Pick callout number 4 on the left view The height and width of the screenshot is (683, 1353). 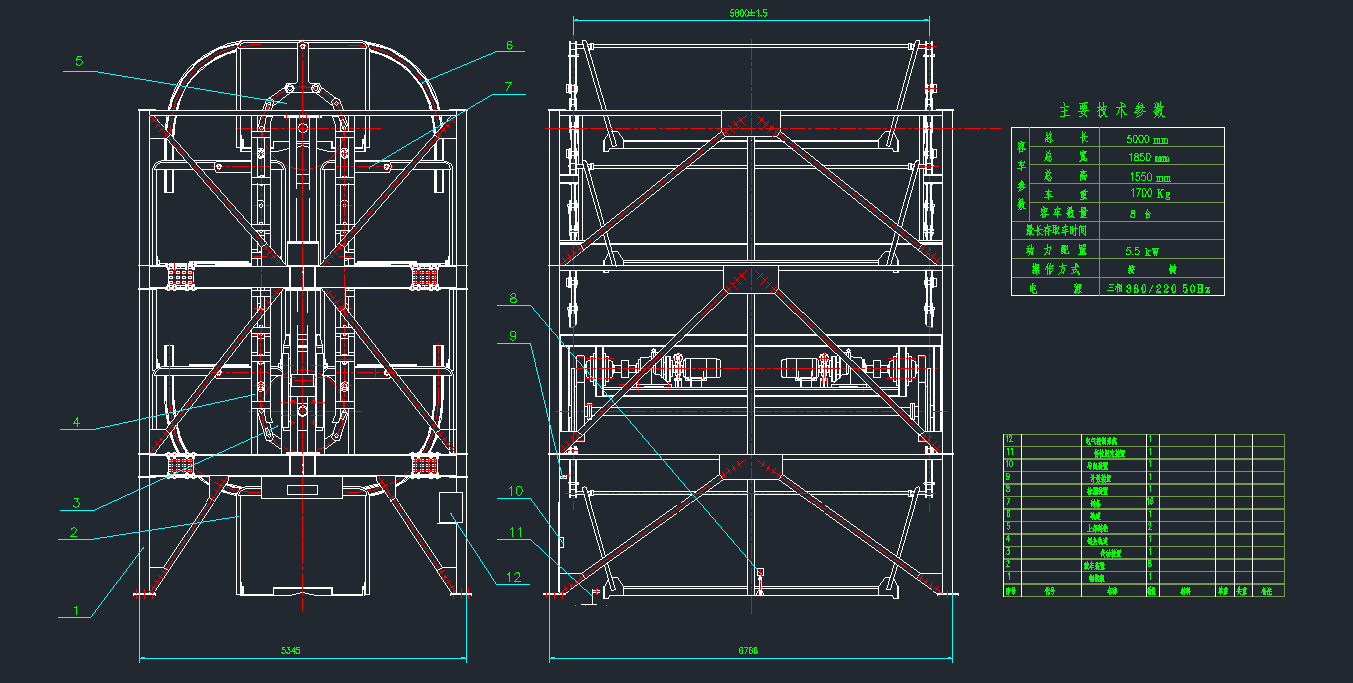(76, 421)
